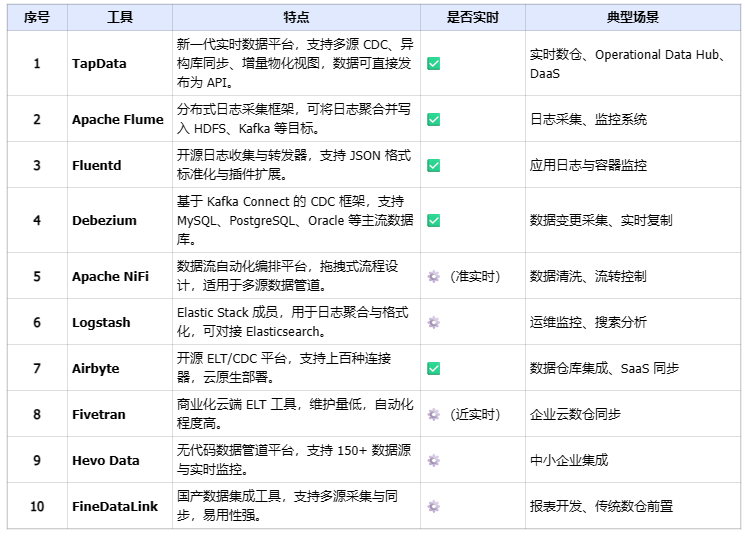Click the TapData tool name
745x536 pixels.
99,63
